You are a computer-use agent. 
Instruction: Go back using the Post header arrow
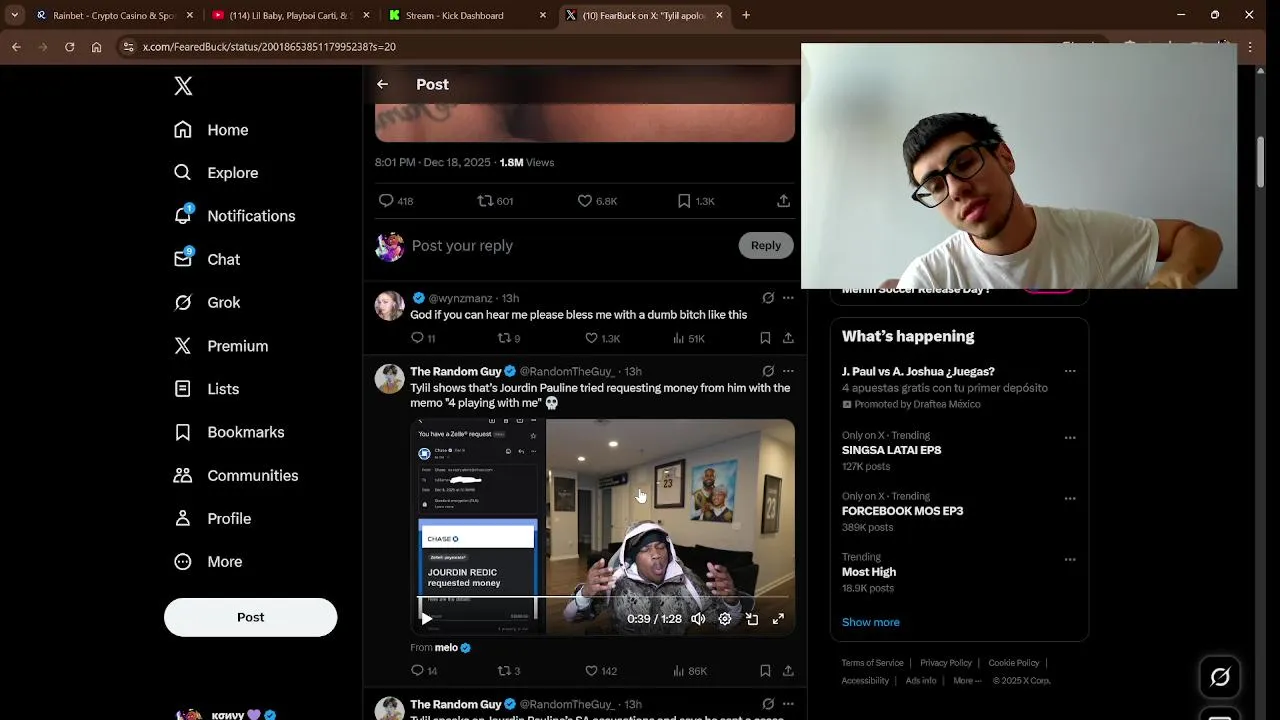coord(382,84)
